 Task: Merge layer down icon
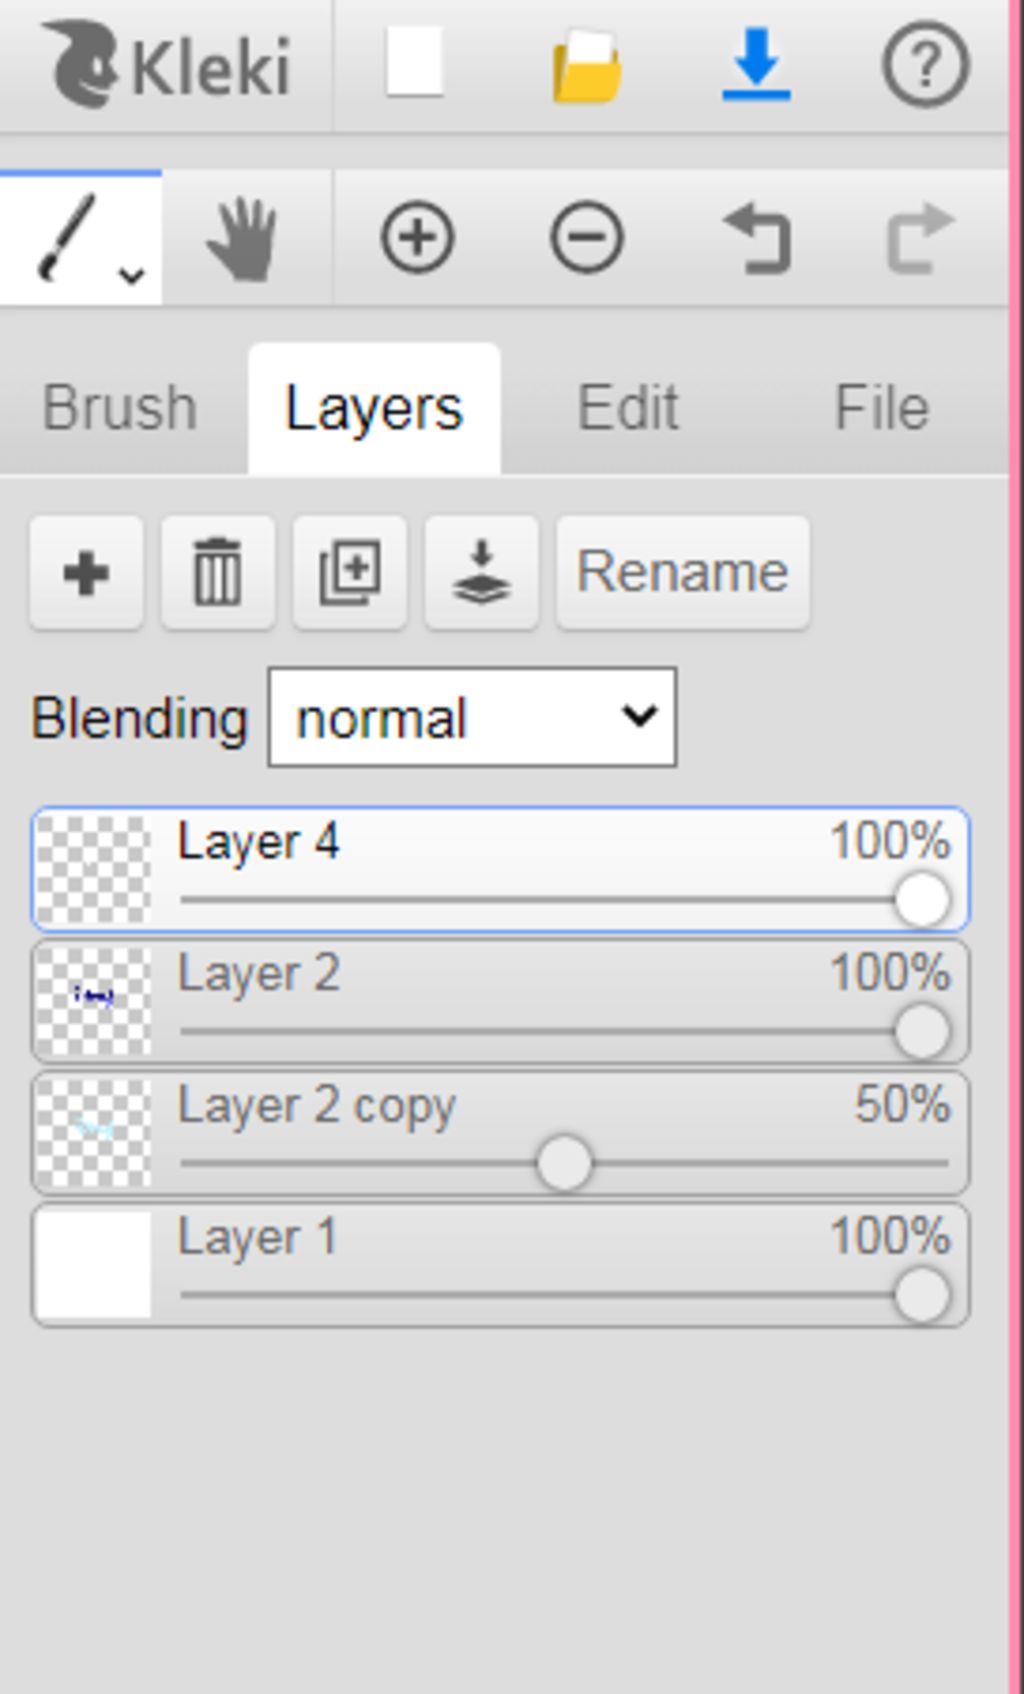point(481,573)
